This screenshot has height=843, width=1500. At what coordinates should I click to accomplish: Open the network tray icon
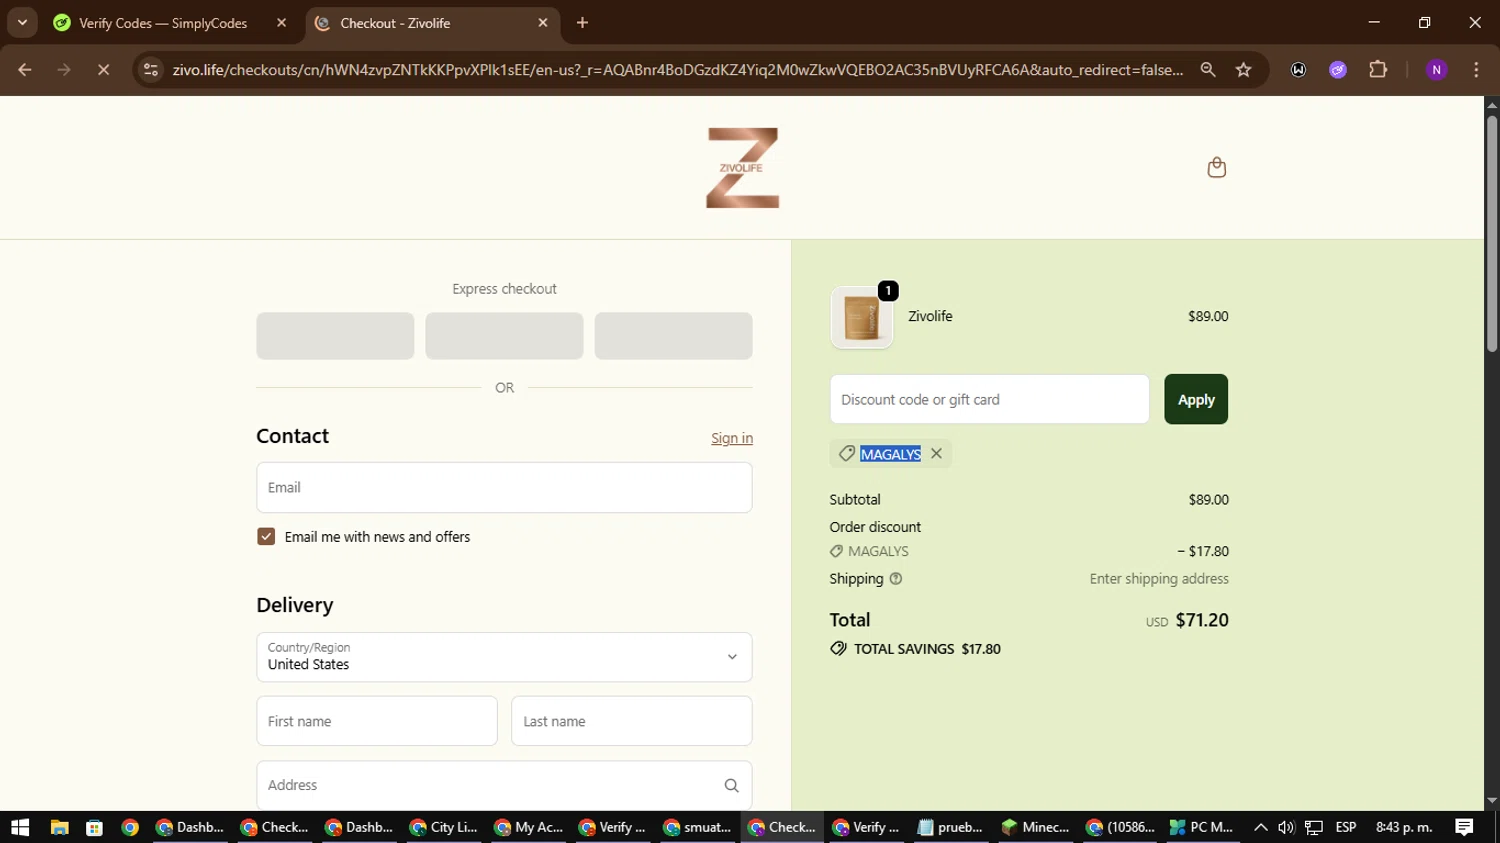pyautogui.click(x=1314, y=827)
